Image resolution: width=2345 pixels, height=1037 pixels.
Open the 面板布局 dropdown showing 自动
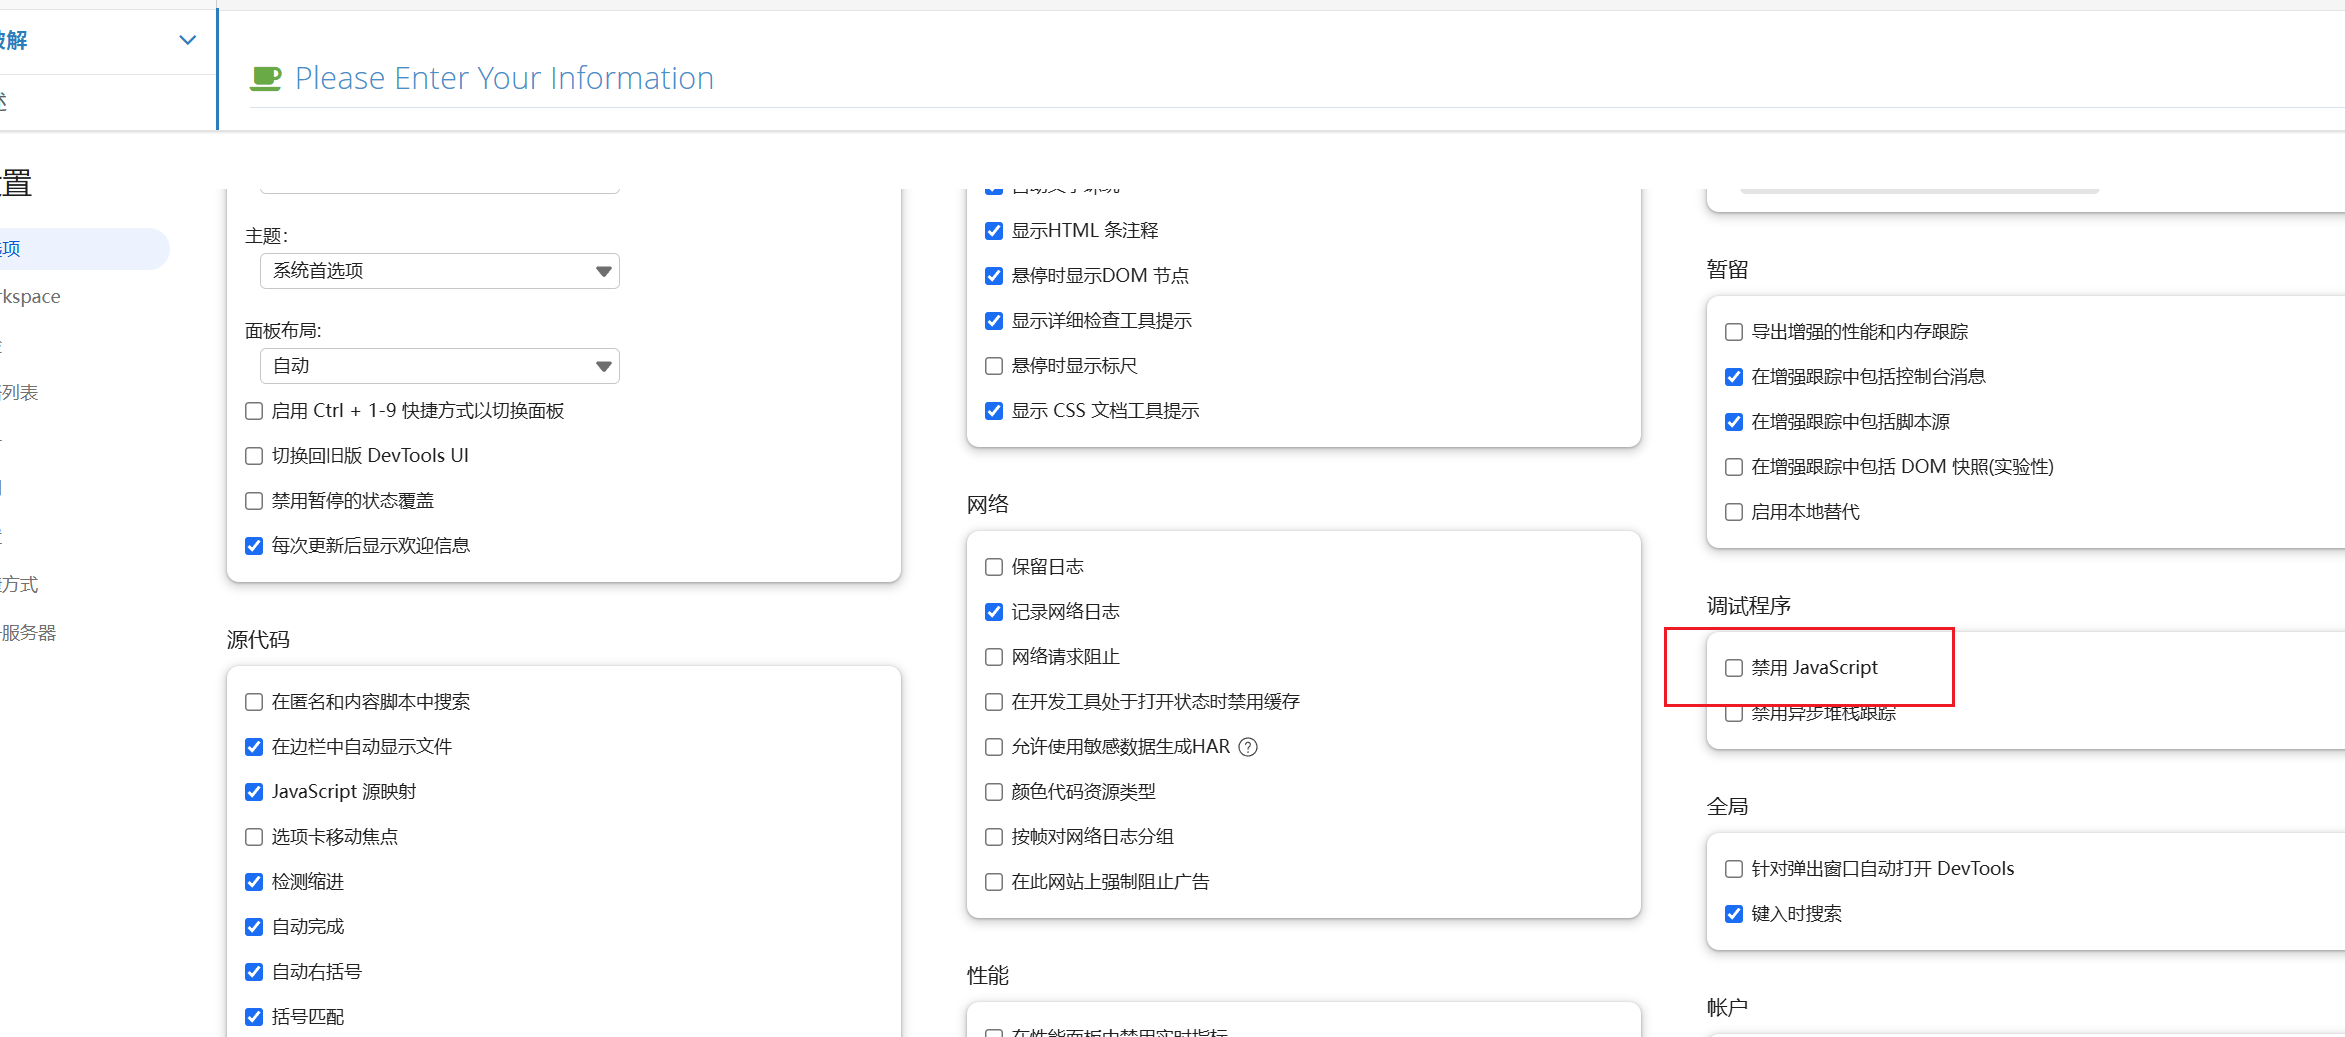click(x=439, y=366)
